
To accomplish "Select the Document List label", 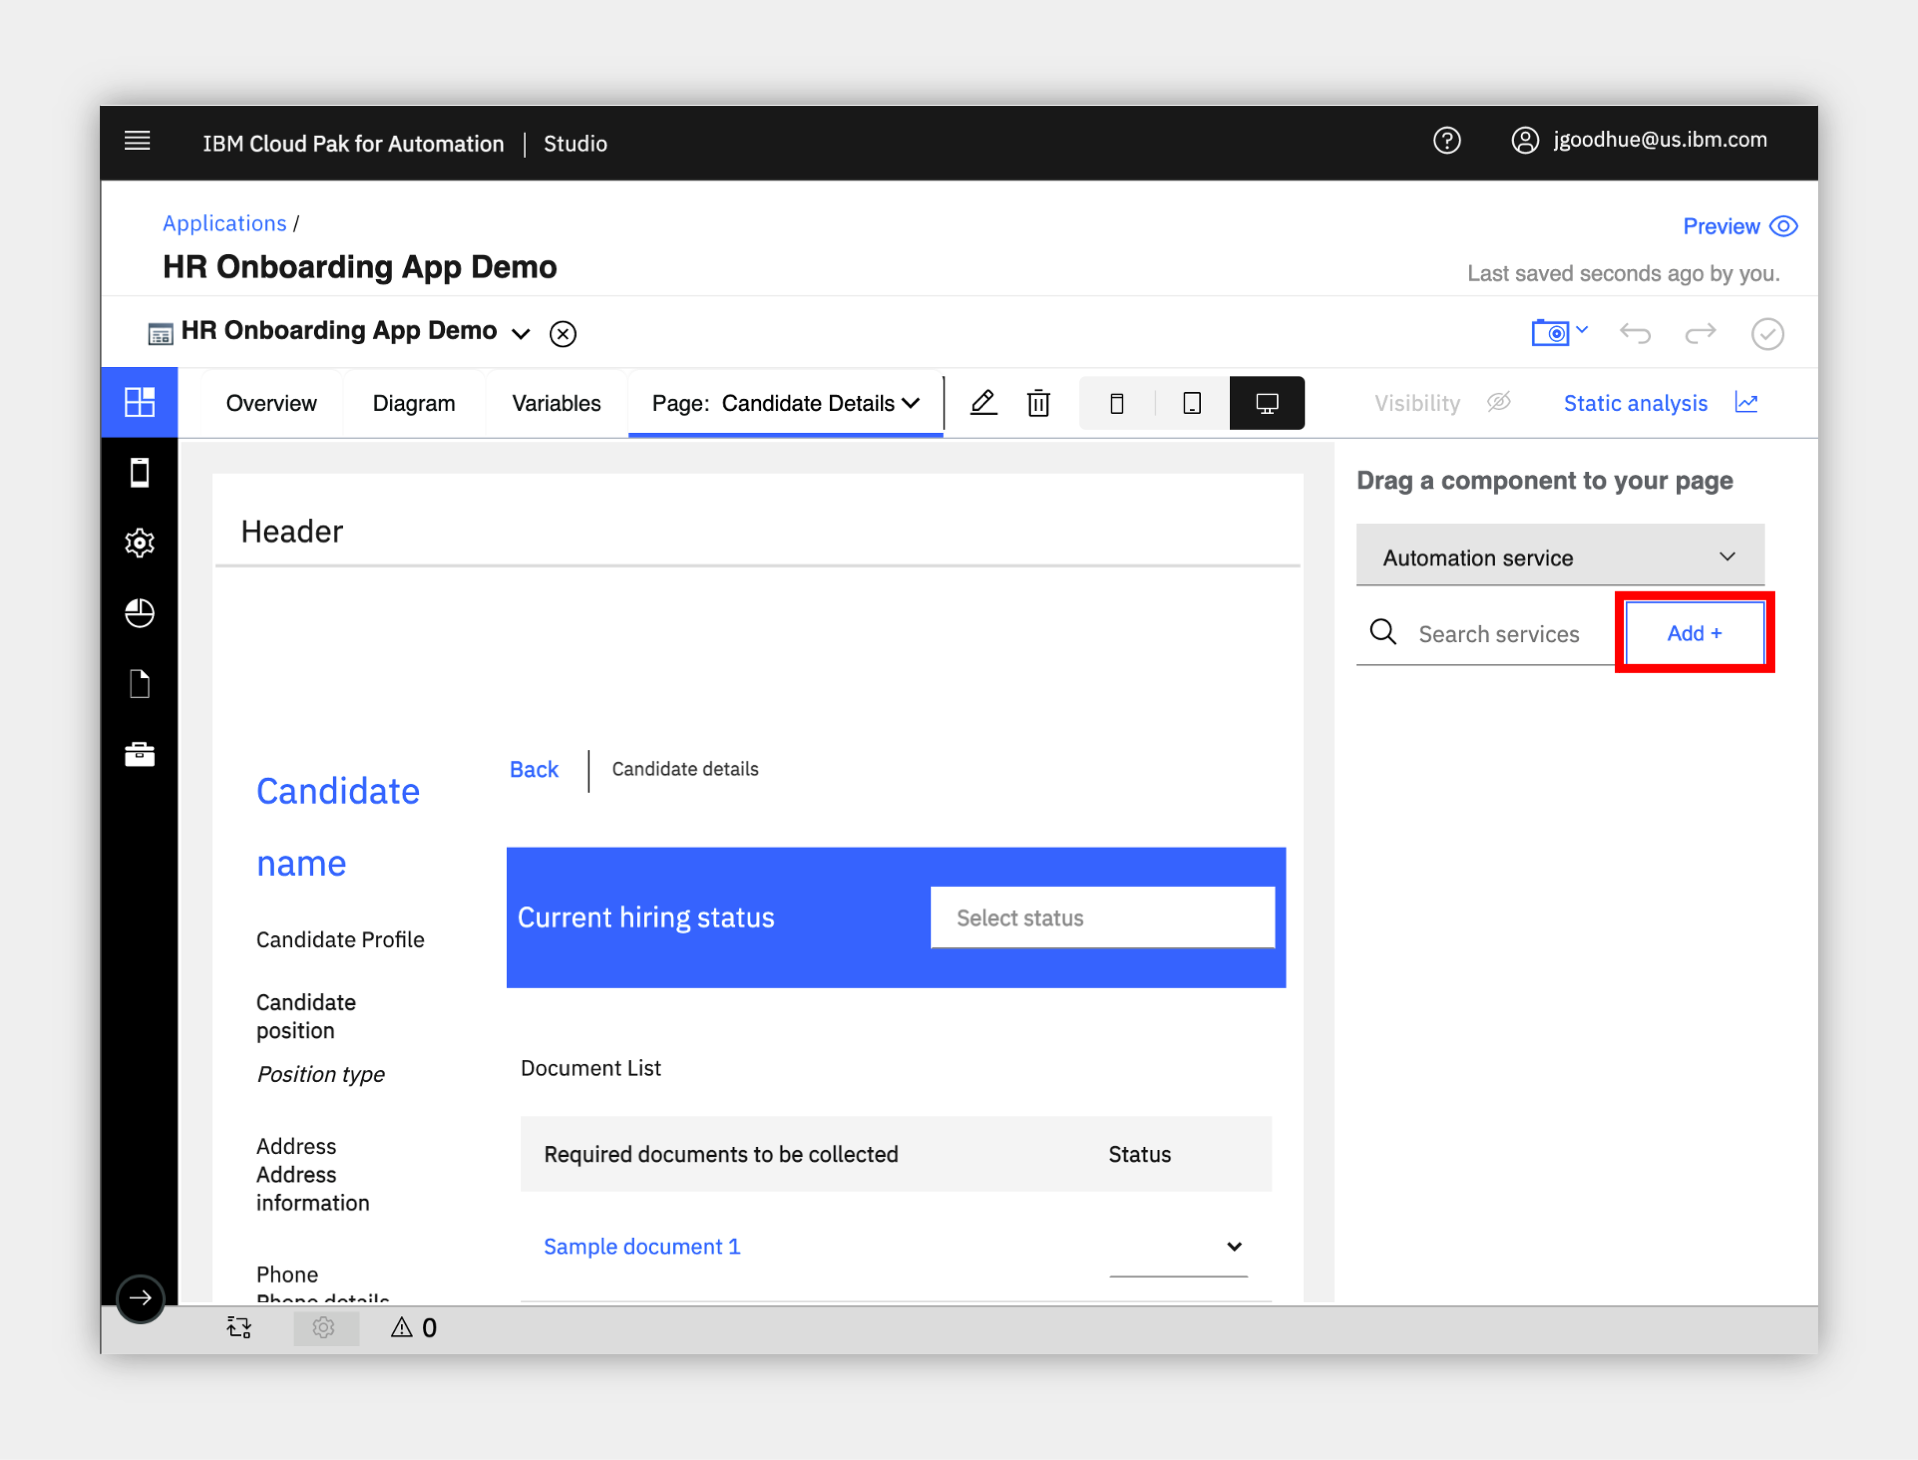I will coord(590,1068).
